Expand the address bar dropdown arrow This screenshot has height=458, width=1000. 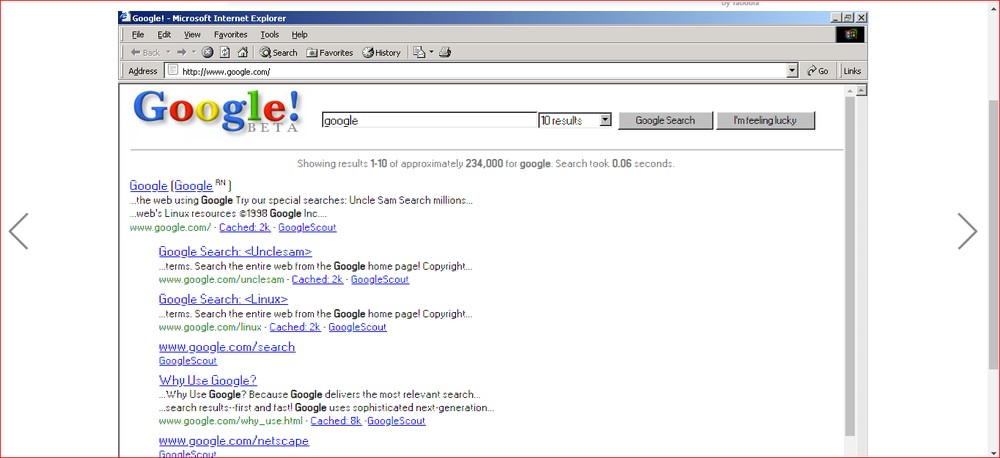click(792, 71)
